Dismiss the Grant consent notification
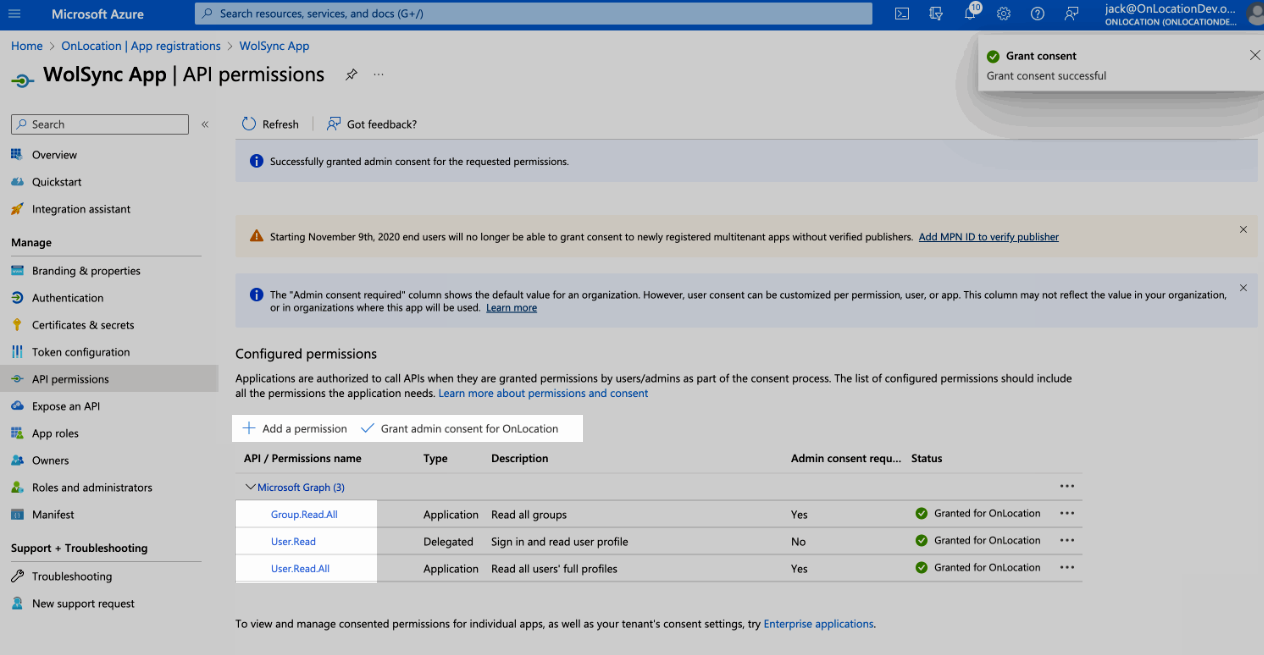1264x655 pixels. pyautogui.click(x=1254, y=56)
